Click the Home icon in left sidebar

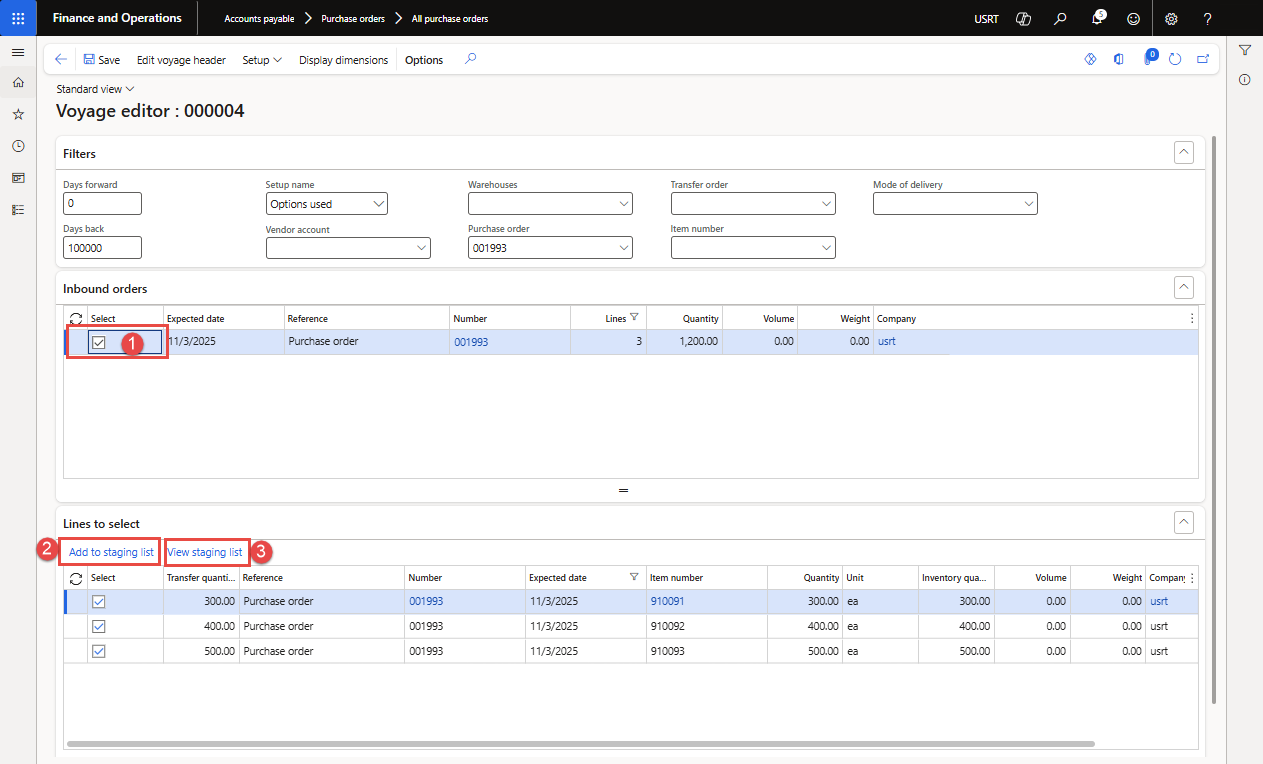pyautogui.click(x=18, y=82)
